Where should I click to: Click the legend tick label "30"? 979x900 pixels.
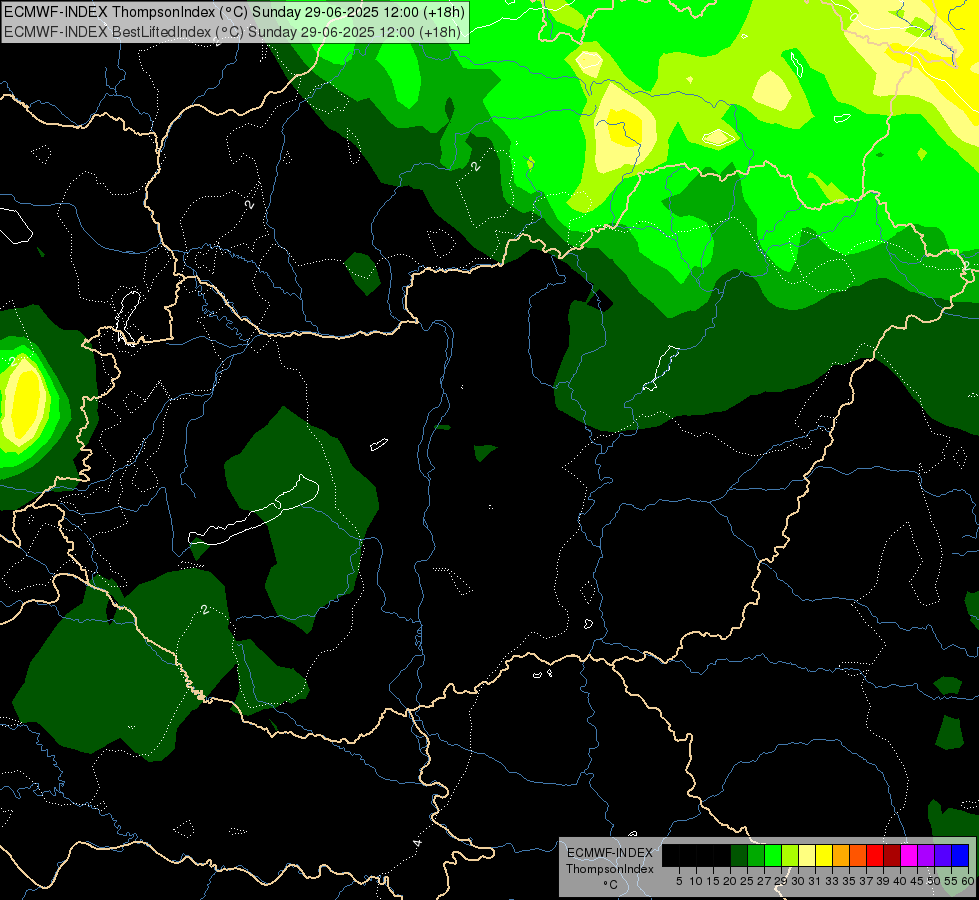798,881
